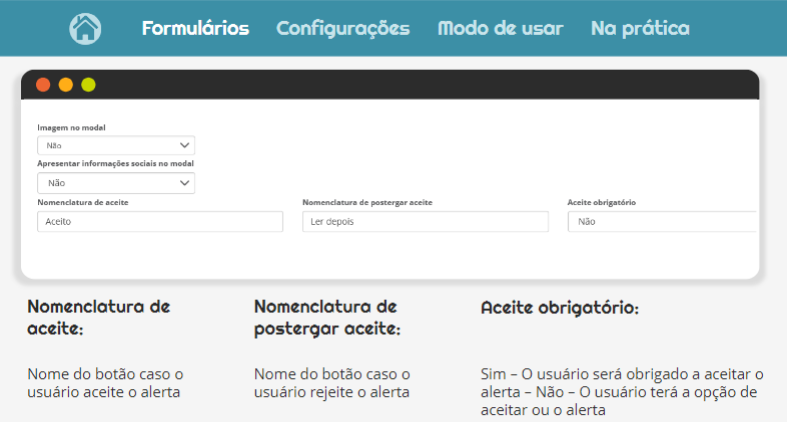Click the 'Nomenclatura de aceite:' heading

[98, 317]
